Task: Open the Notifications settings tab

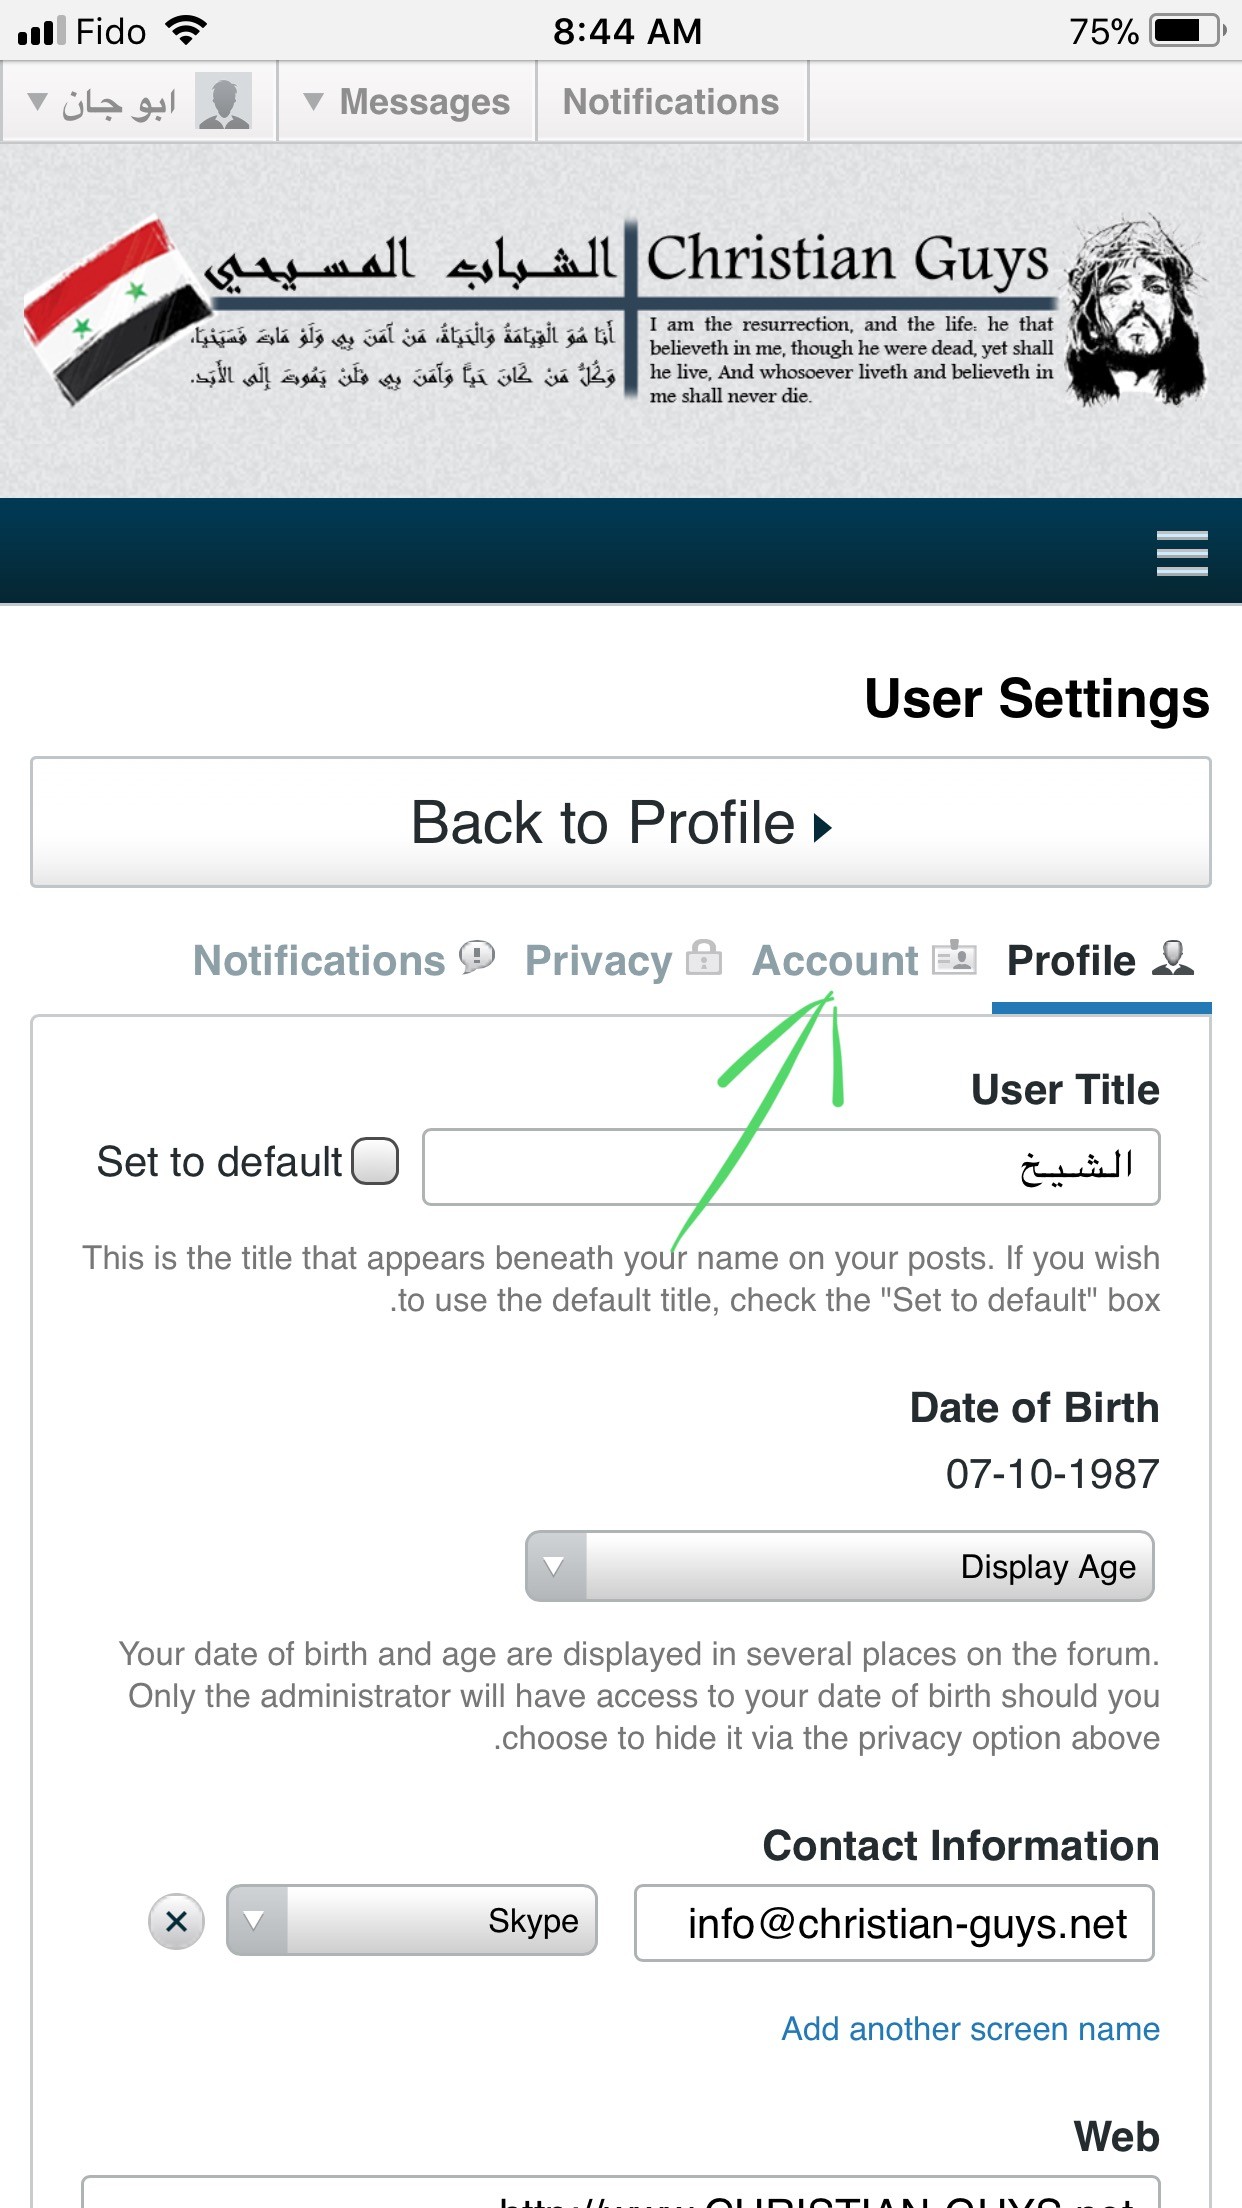Action: tap(319, 961)
